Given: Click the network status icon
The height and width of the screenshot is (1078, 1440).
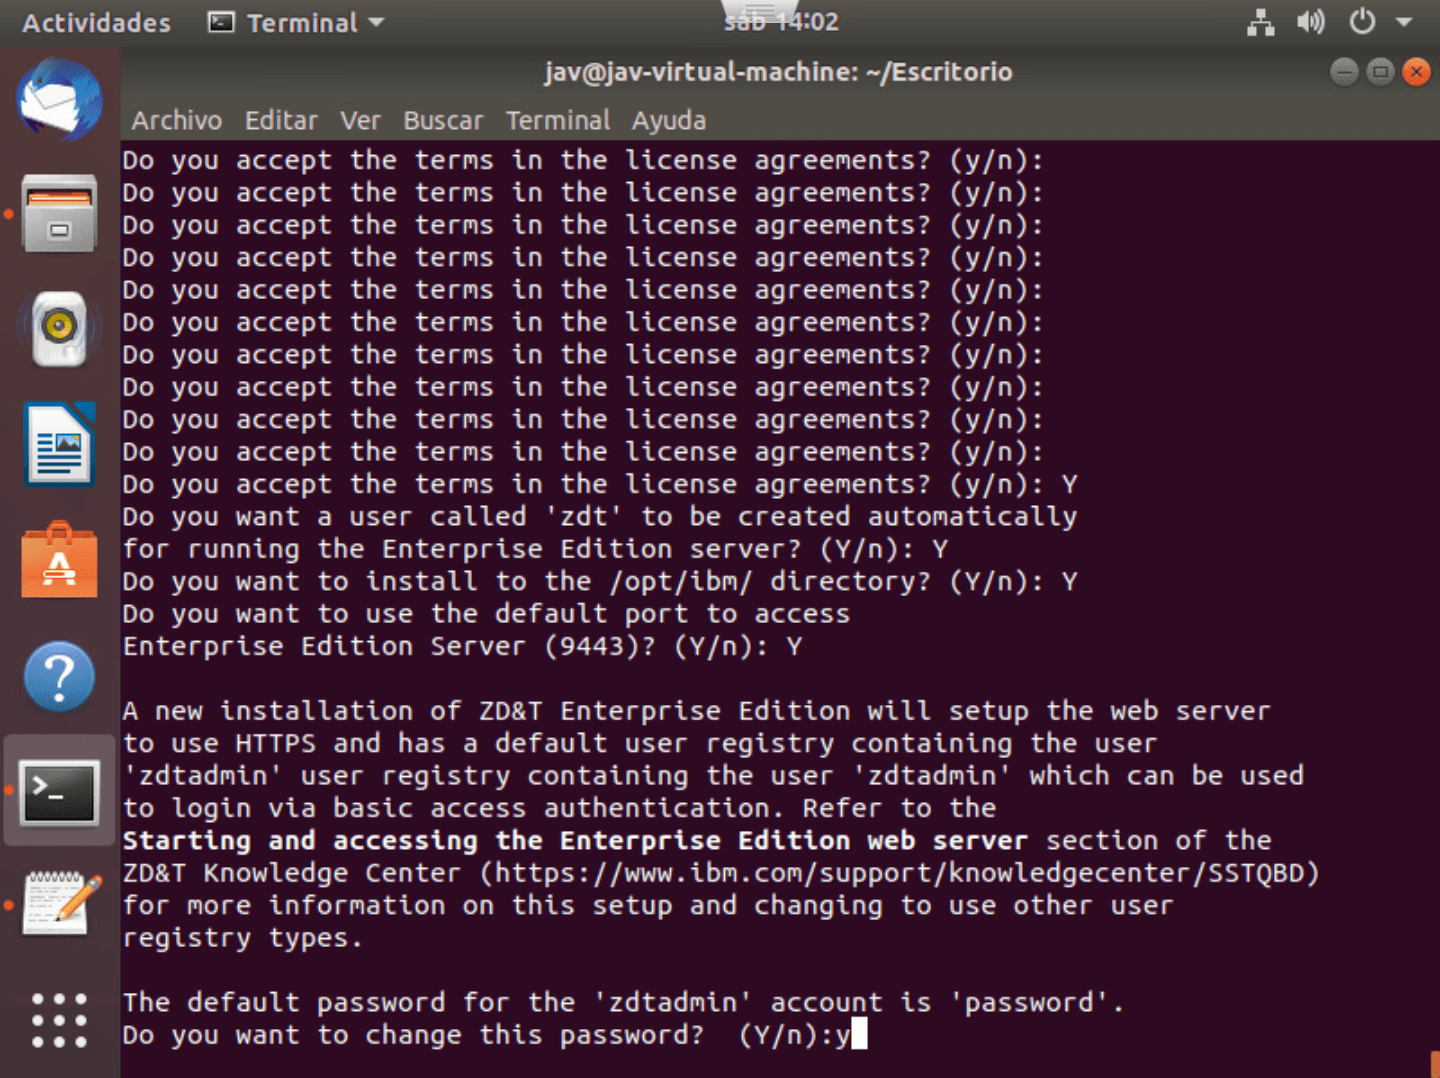Looking at the screenshot, I should tap(1260, 22).
